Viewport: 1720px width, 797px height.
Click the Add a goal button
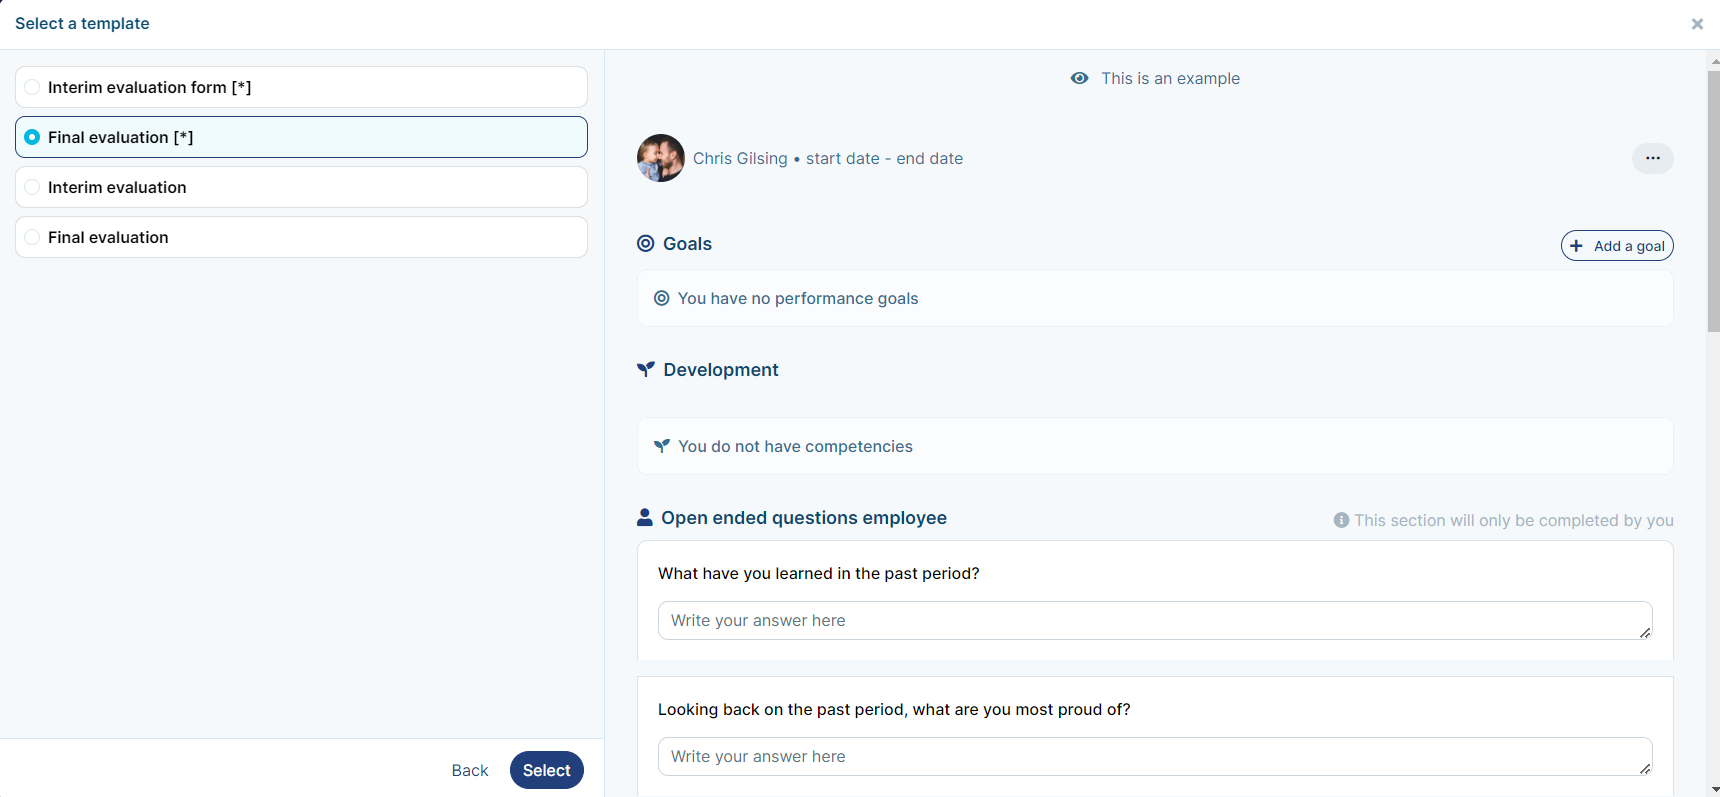pos(1617,246)
